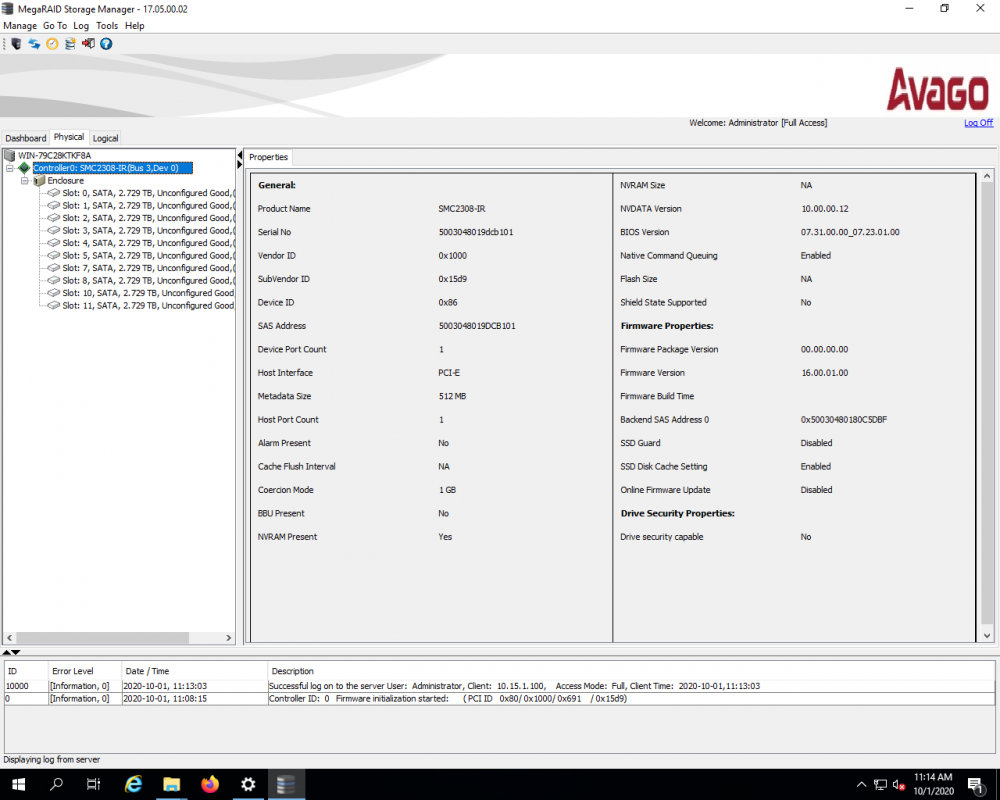Click the drive icon for Slot: 1
1000x800 pixels.
(54, 205)
